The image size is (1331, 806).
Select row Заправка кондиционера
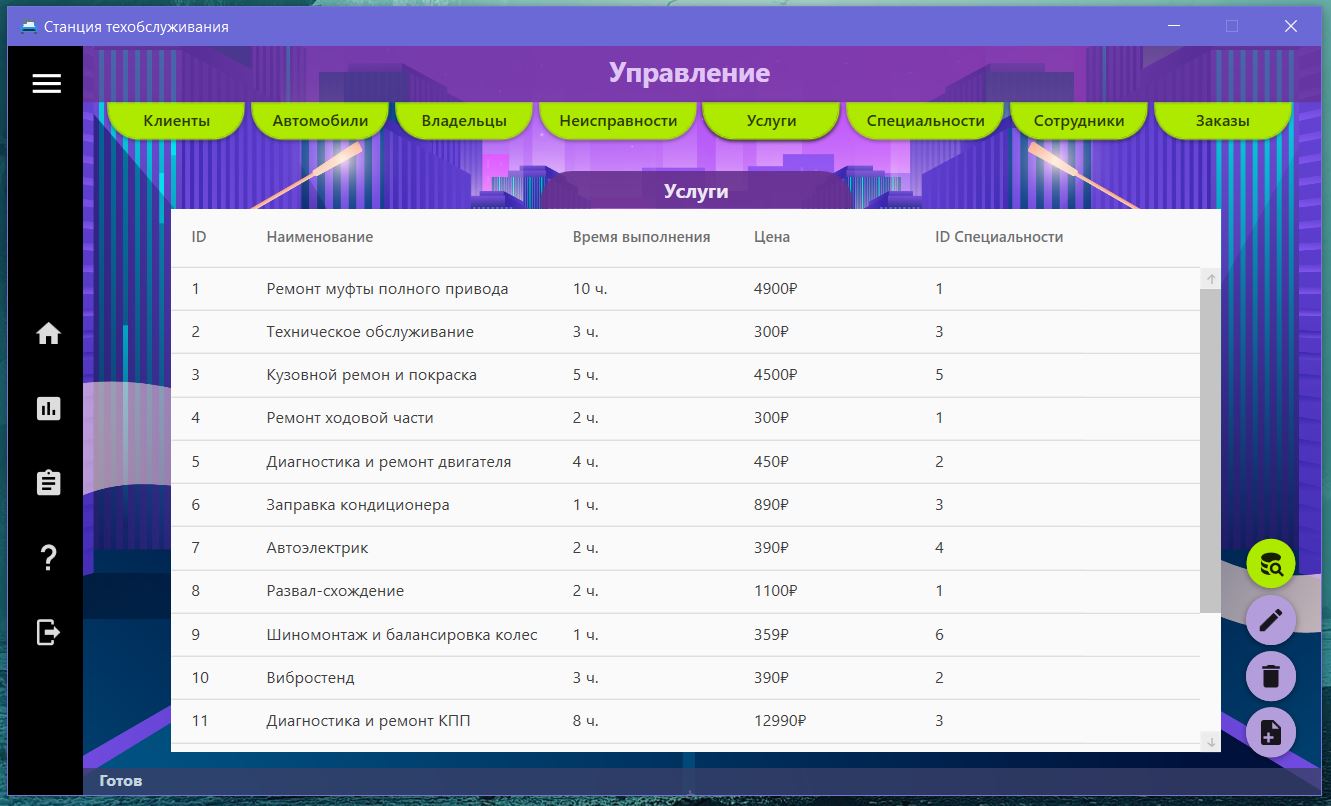(685, 505)
